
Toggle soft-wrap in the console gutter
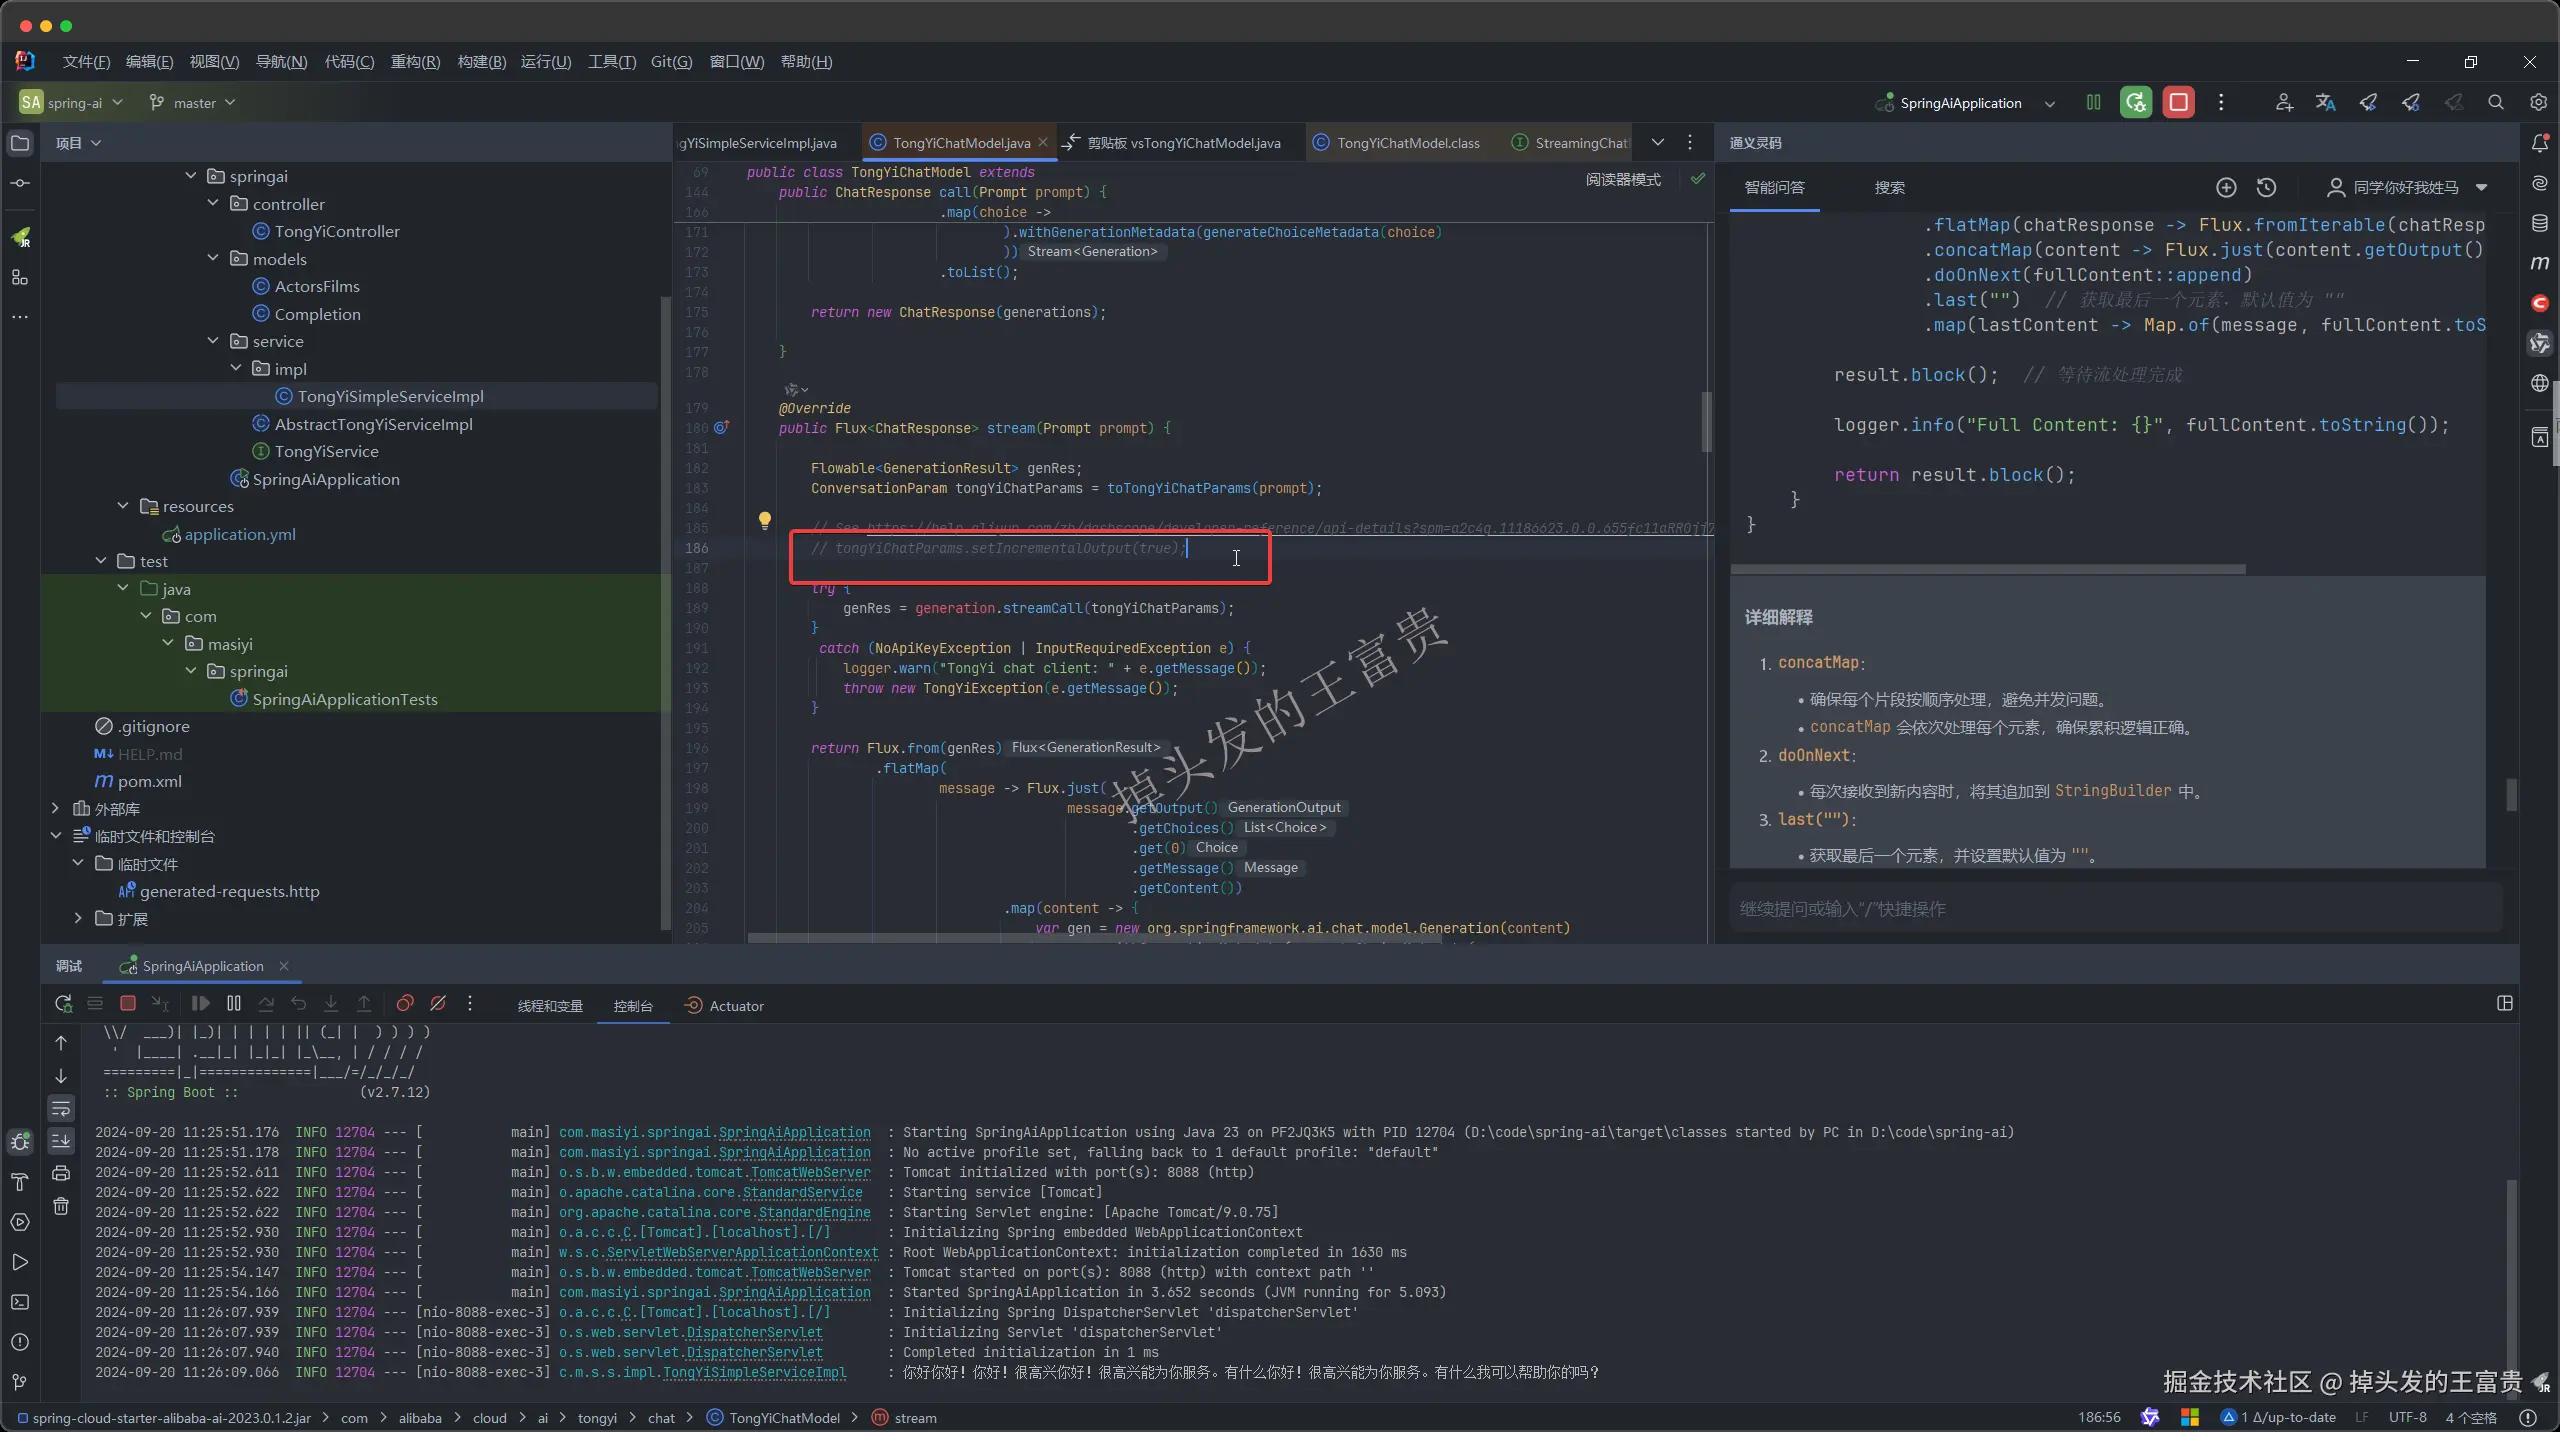coord(61,1108)
